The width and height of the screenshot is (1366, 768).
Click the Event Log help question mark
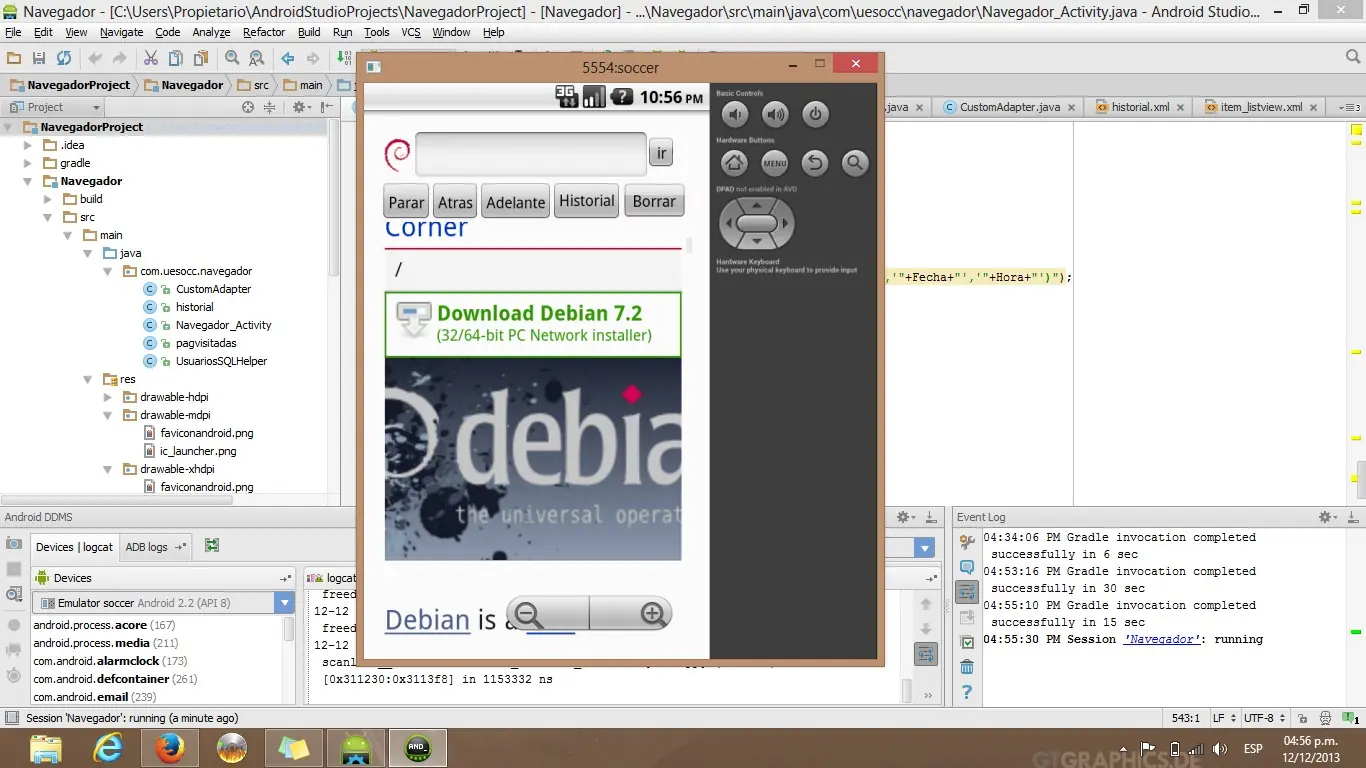(967, 692)
